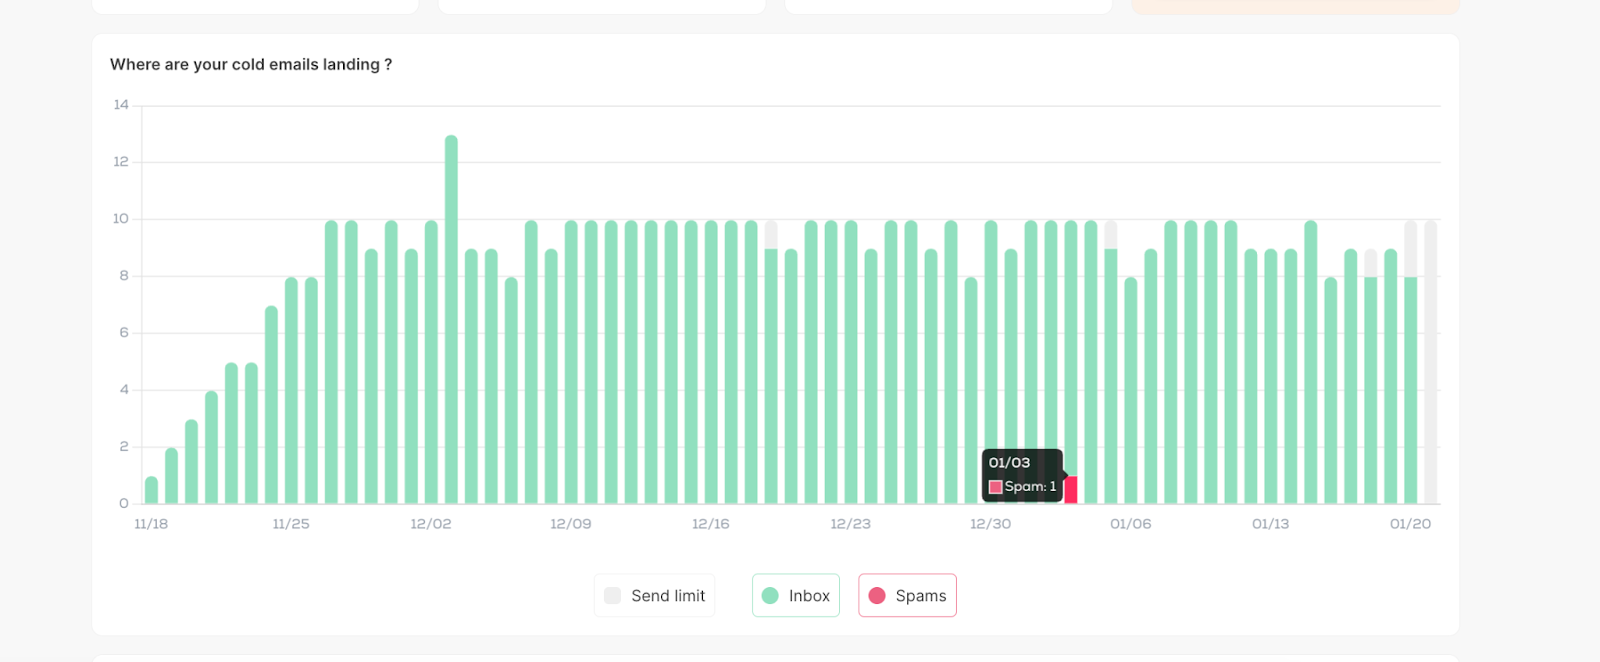Click the "Where are your cold emails landing" title

click(251, 65)
